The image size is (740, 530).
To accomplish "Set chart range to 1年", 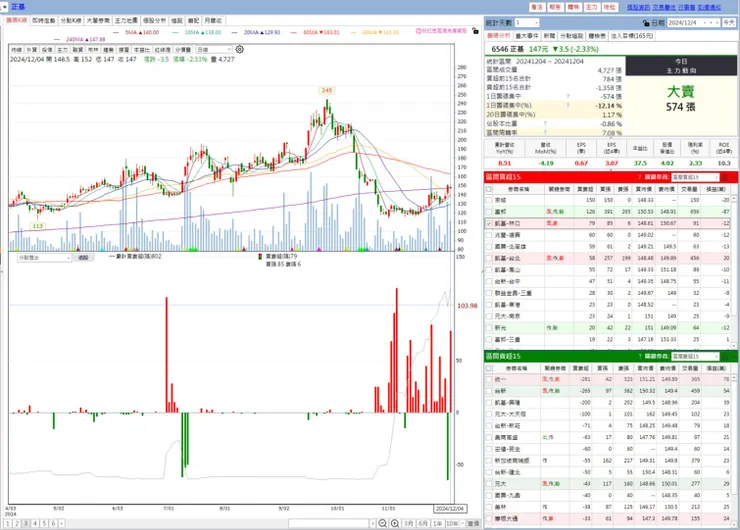I will [437, 523].
